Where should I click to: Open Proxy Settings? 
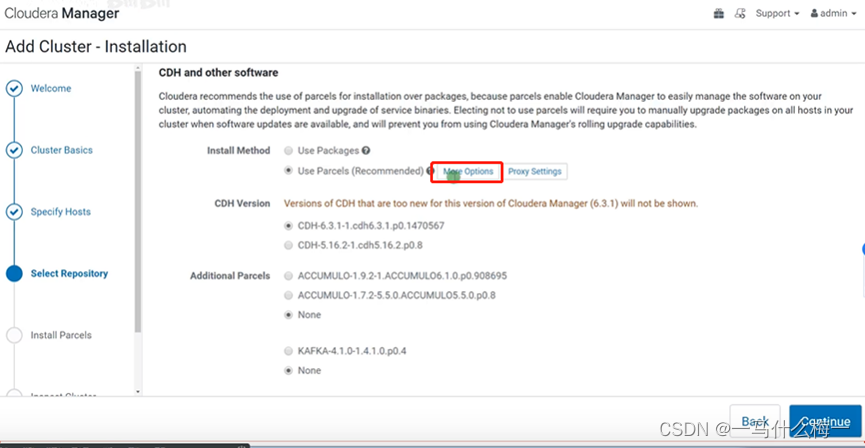click(x=535, y=172)
